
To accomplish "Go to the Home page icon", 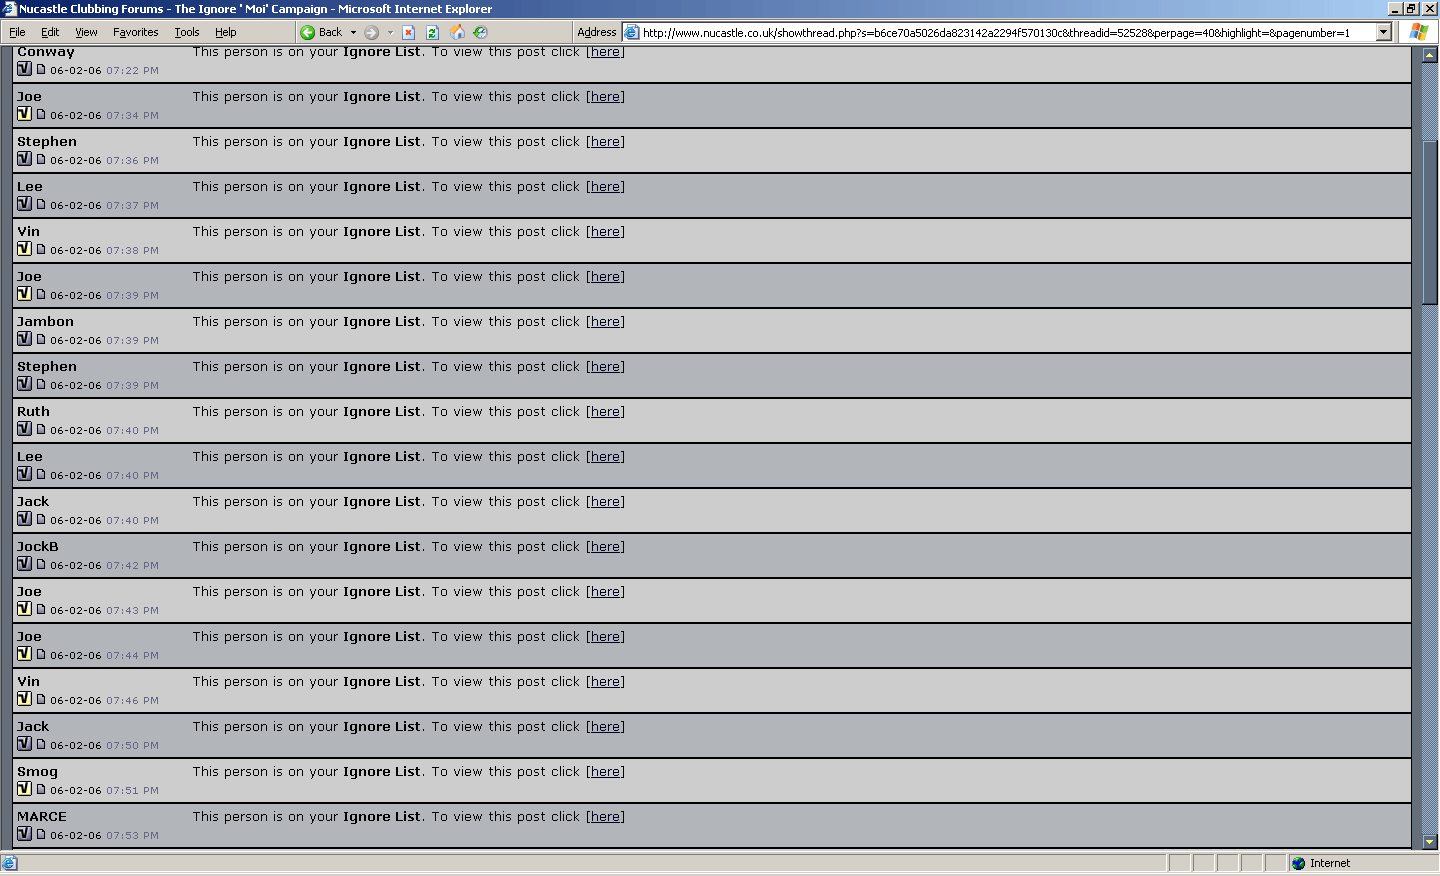I will 457,33.
